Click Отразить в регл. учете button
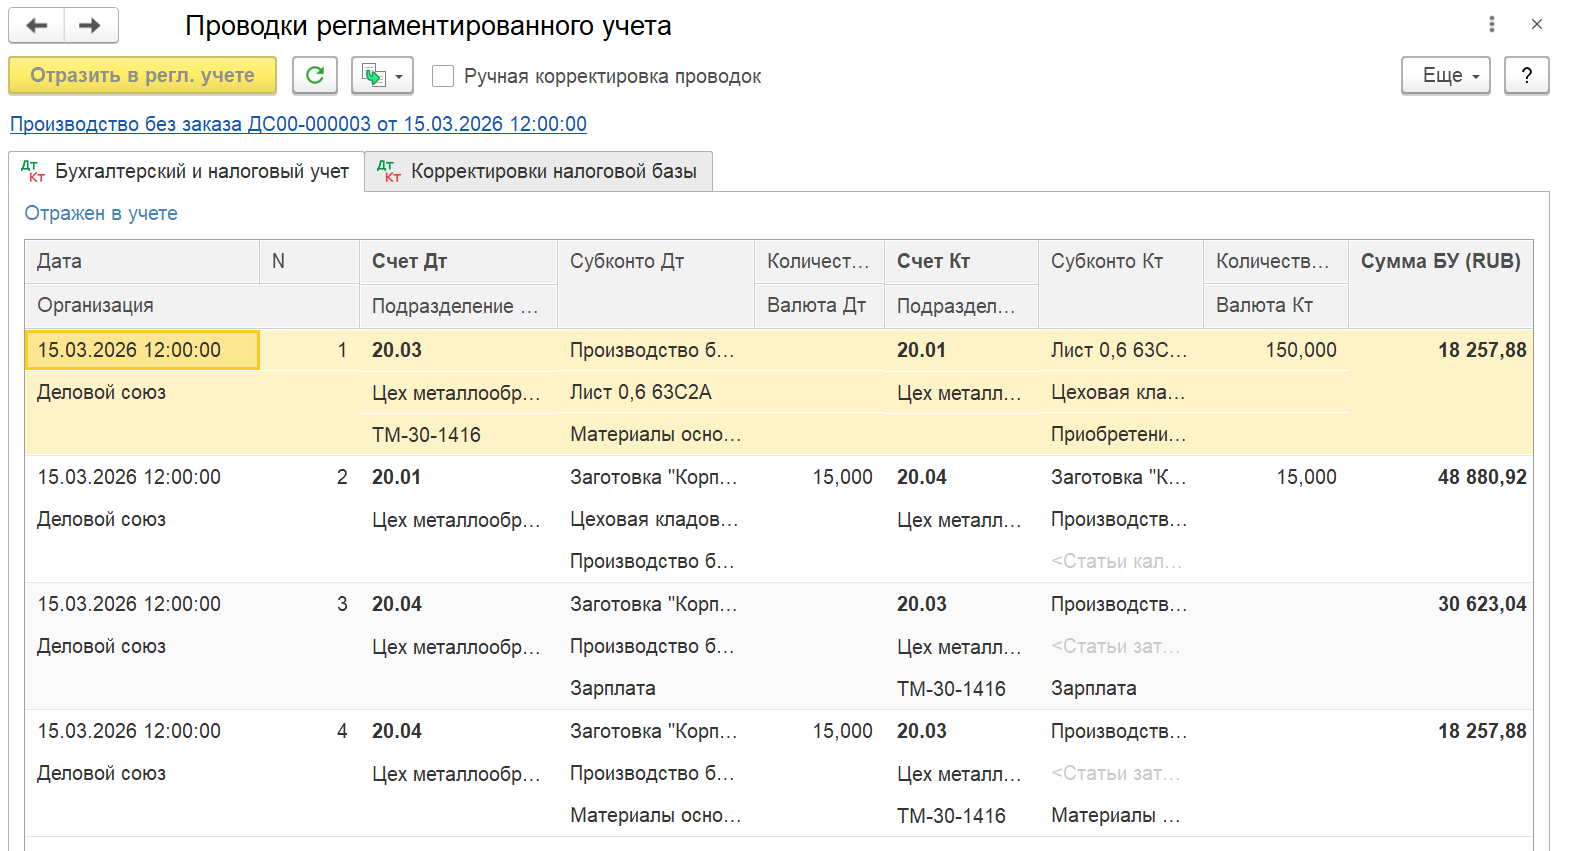1577x851 pixels. click(x=142, y=75)
